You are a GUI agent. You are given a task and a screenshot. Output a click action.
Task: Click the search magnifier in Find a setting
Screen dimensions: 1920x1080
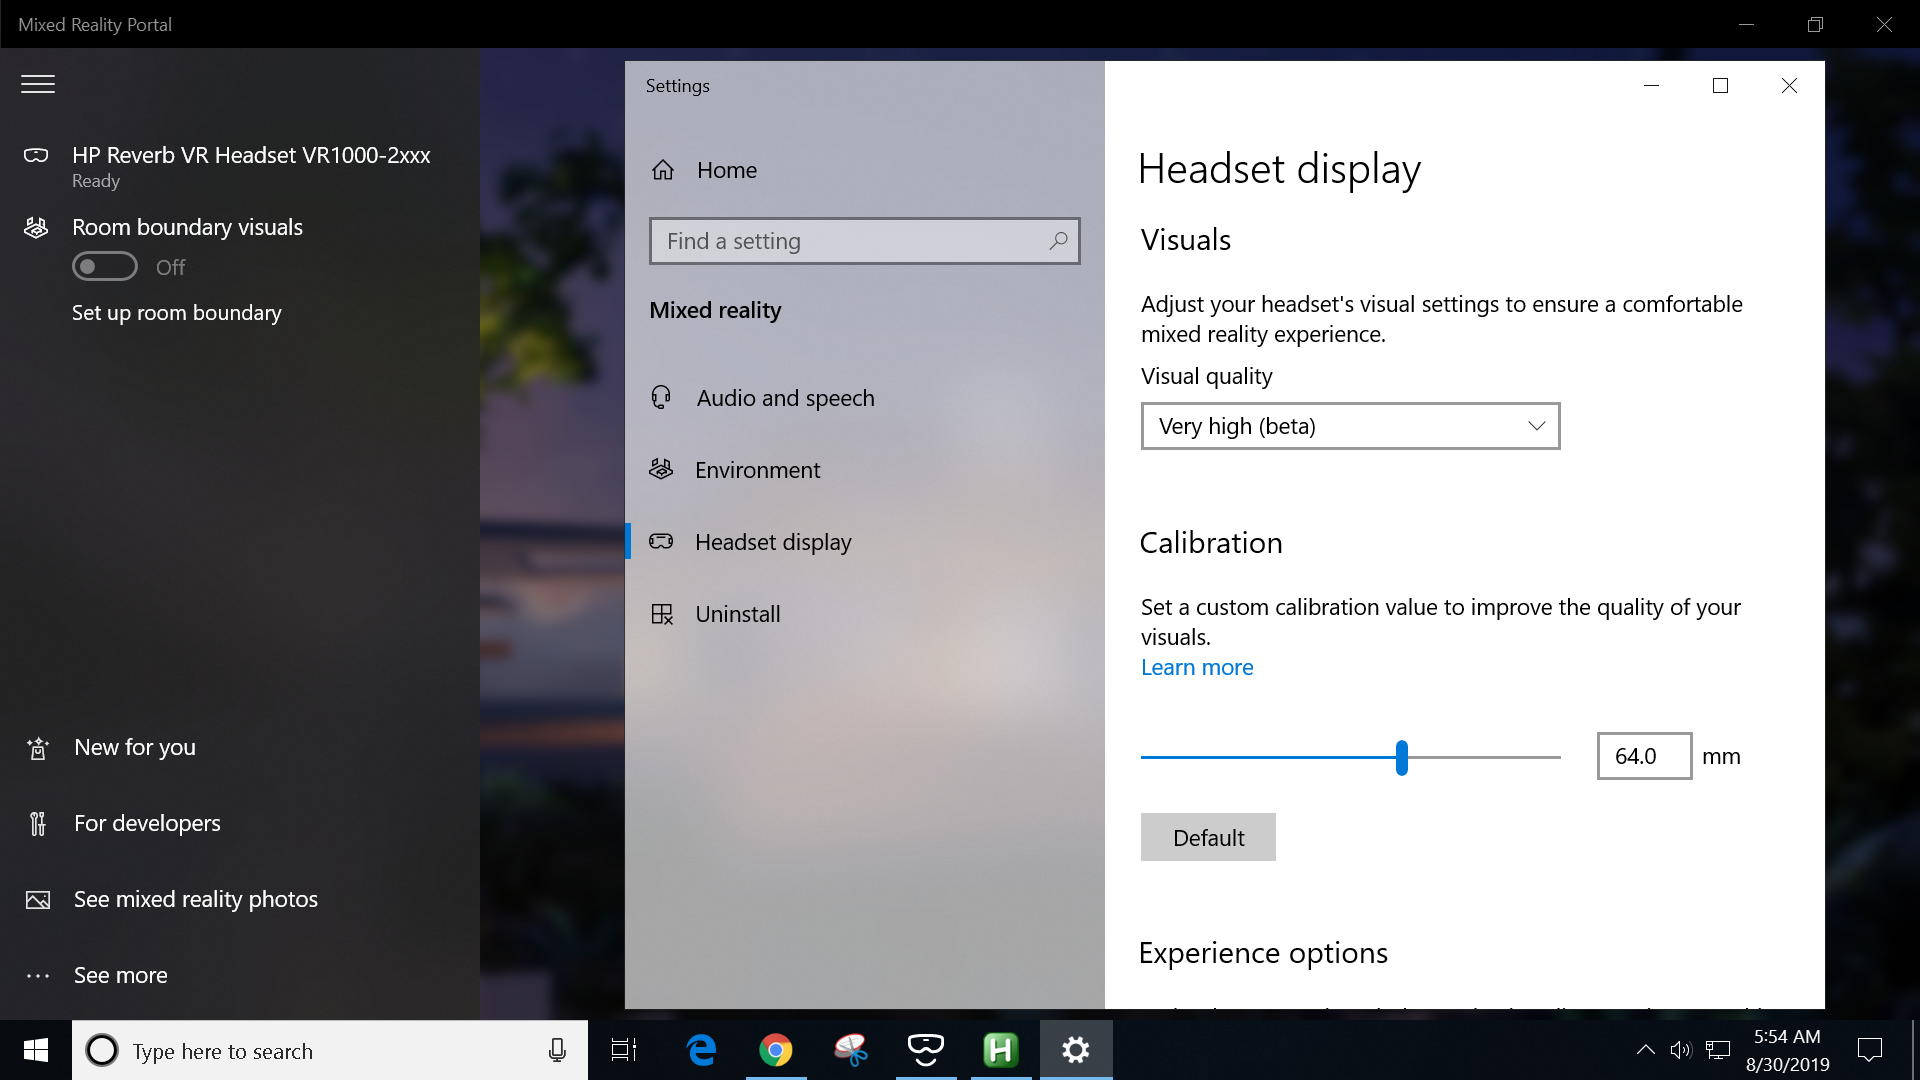[1058, 241]
